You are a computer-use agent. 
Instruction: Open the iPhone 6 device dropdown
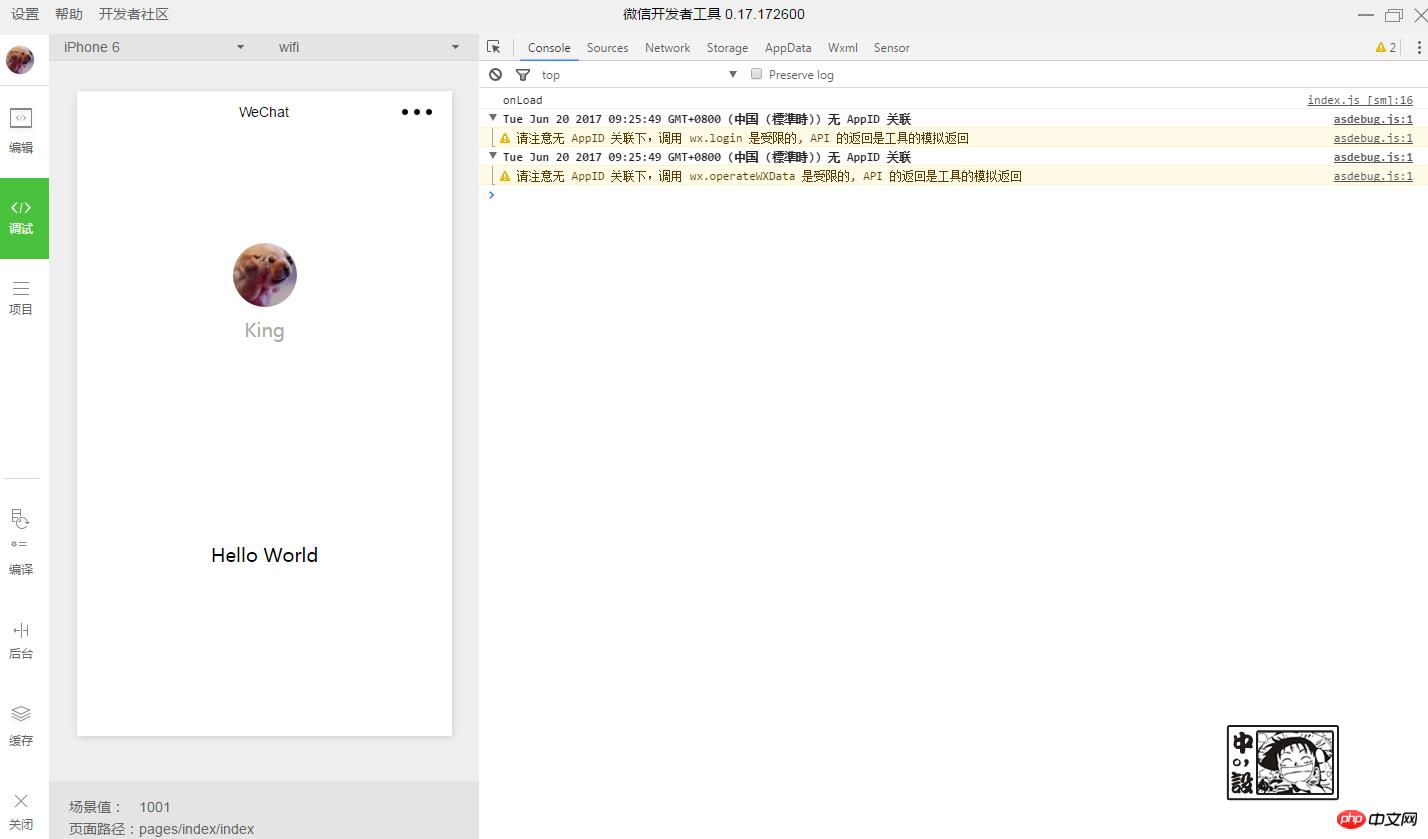click(x=154, y=47)
